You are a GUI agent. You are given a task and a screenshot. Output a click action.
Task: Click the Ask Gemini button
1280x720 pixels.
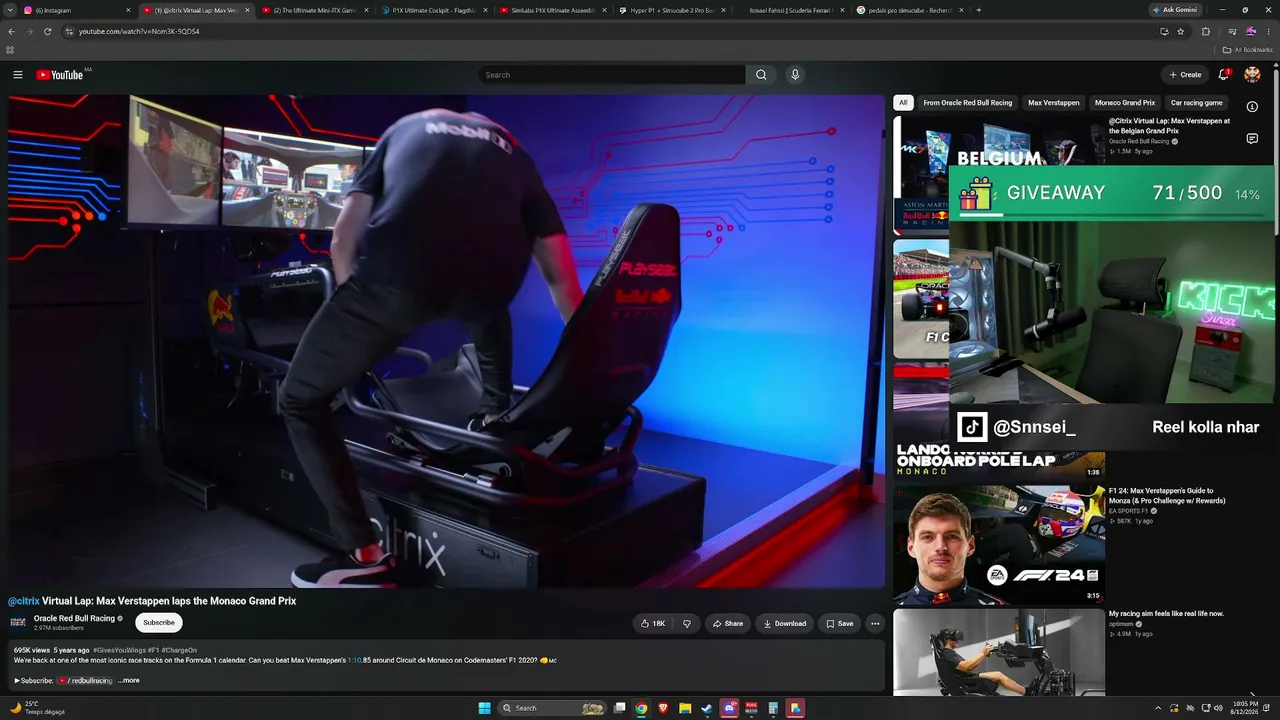pos(1175,10)
